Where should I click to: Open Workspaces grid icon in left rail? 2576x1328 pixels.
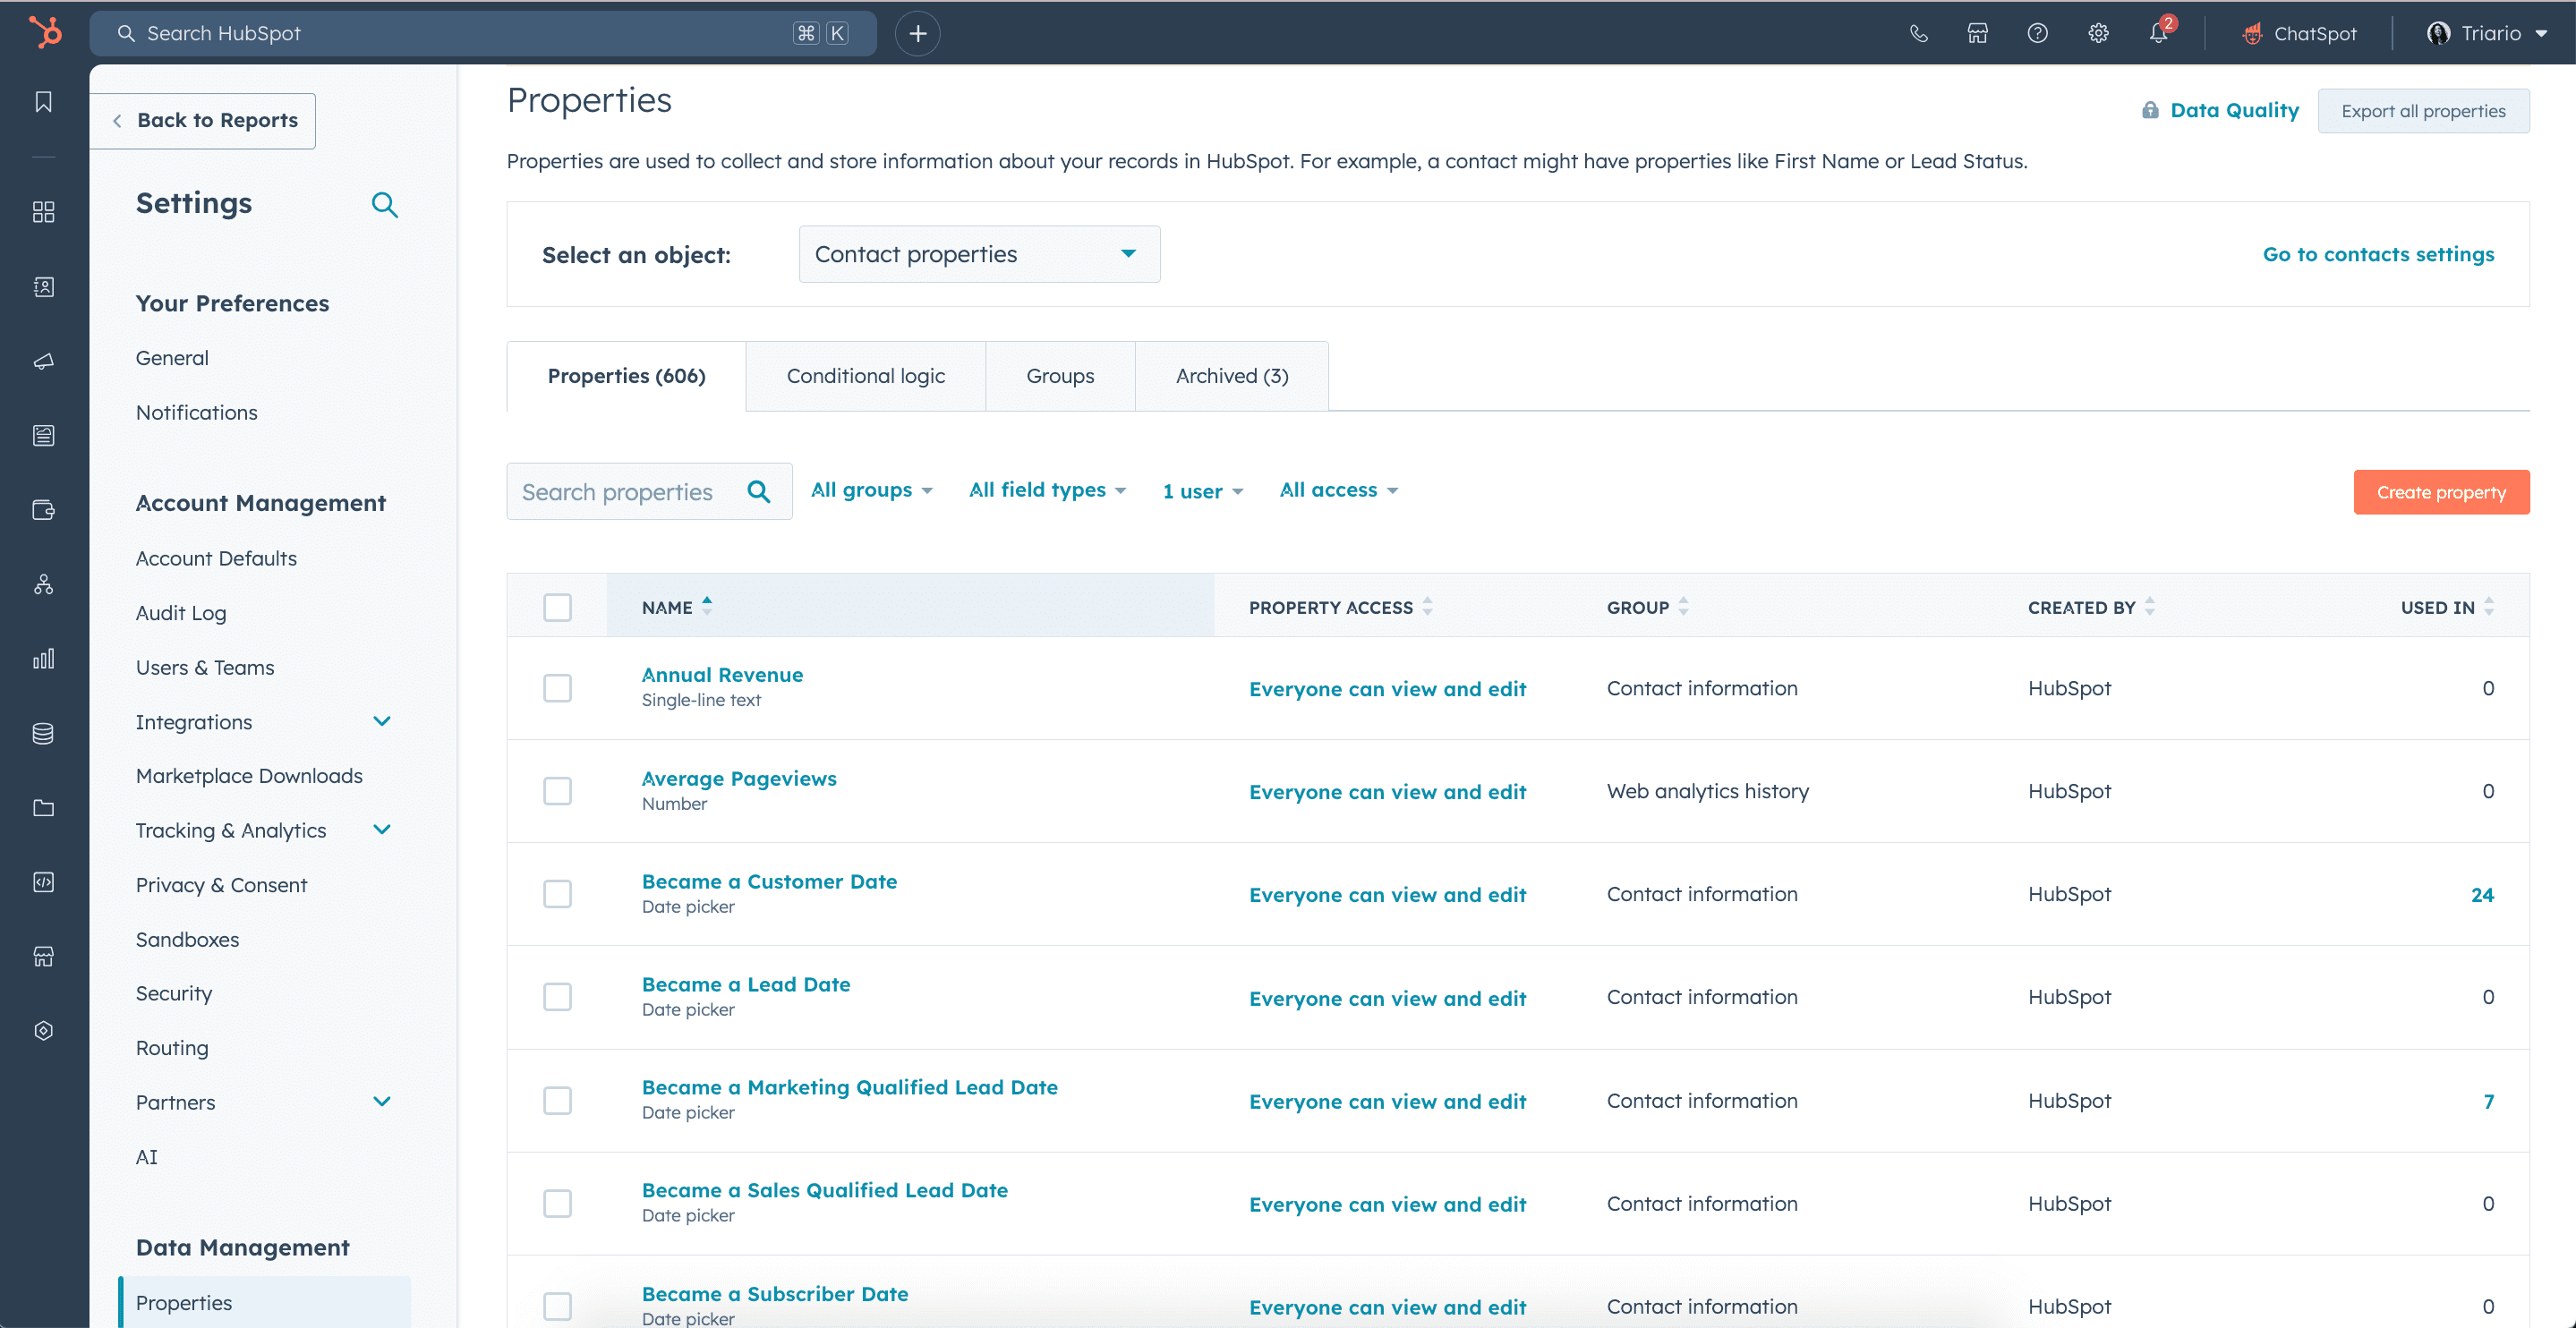tap(44, 212)
